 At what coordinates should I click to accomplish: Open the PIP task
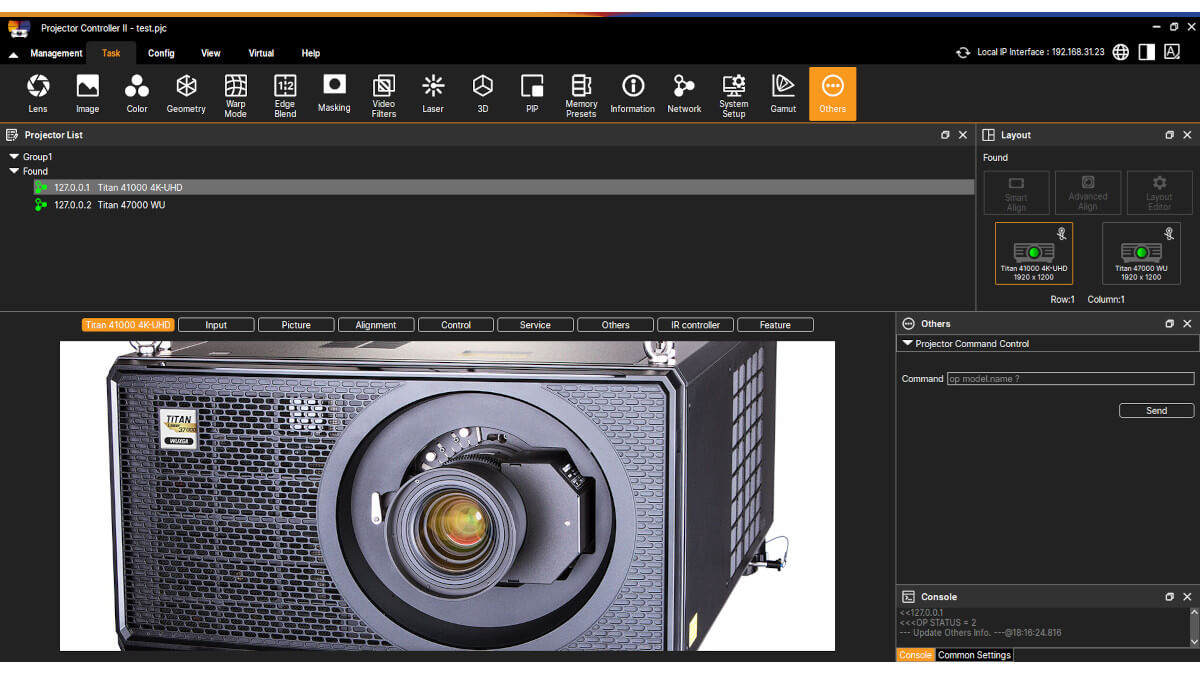tap(532, 94)
